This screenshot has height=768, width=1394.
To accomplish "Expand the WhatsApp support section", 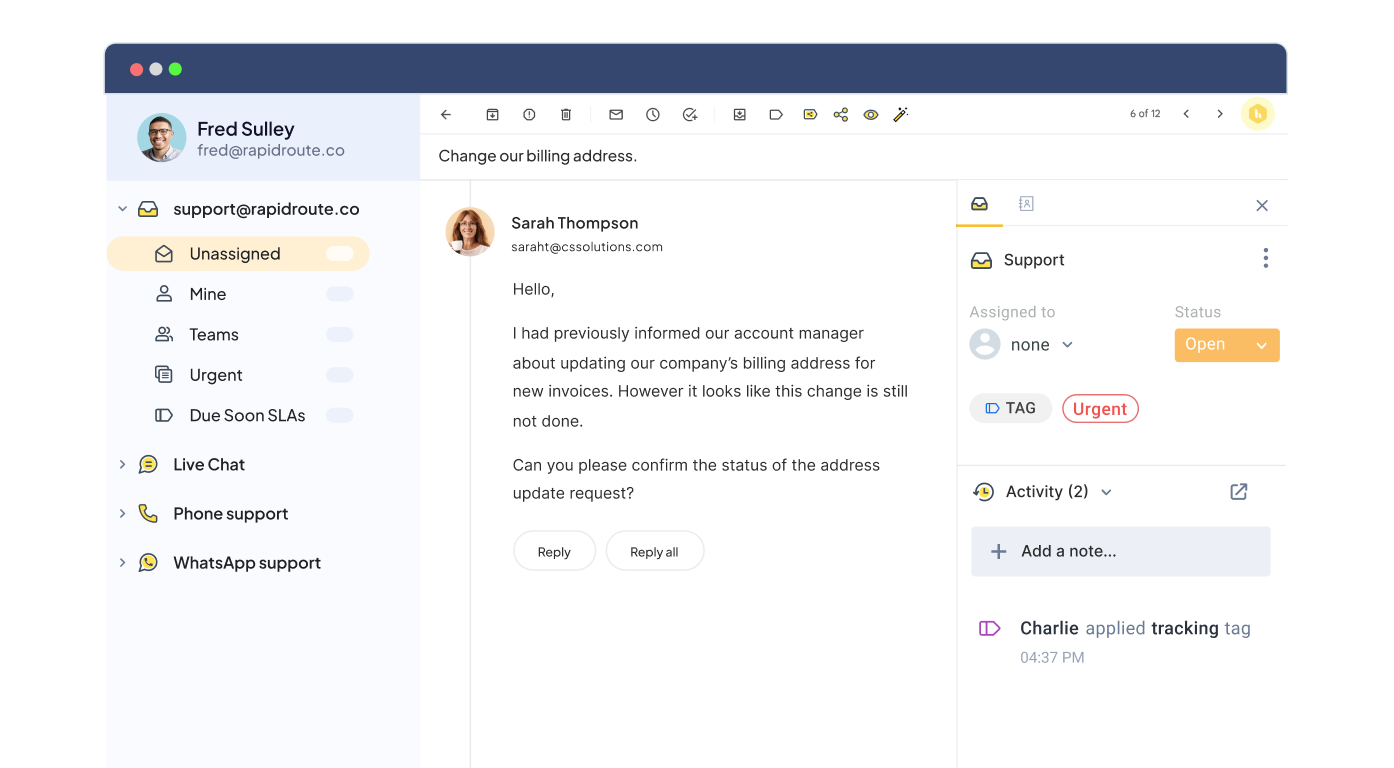I will pos(122,562).
